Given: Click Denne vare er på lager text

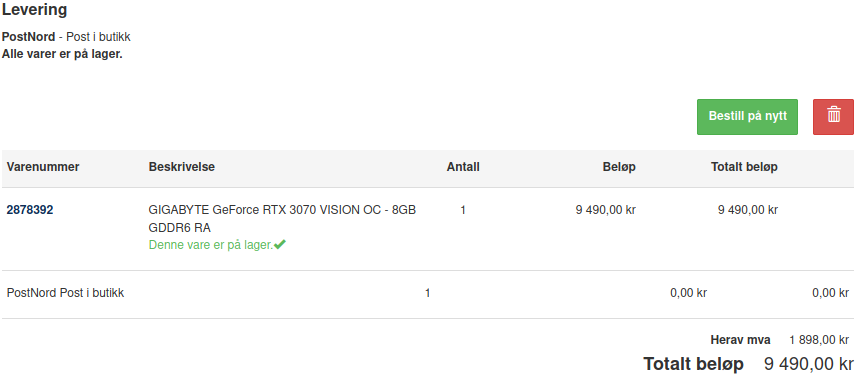Looking at the screenshot, I should pyautogui.click(x=211, y=245).
